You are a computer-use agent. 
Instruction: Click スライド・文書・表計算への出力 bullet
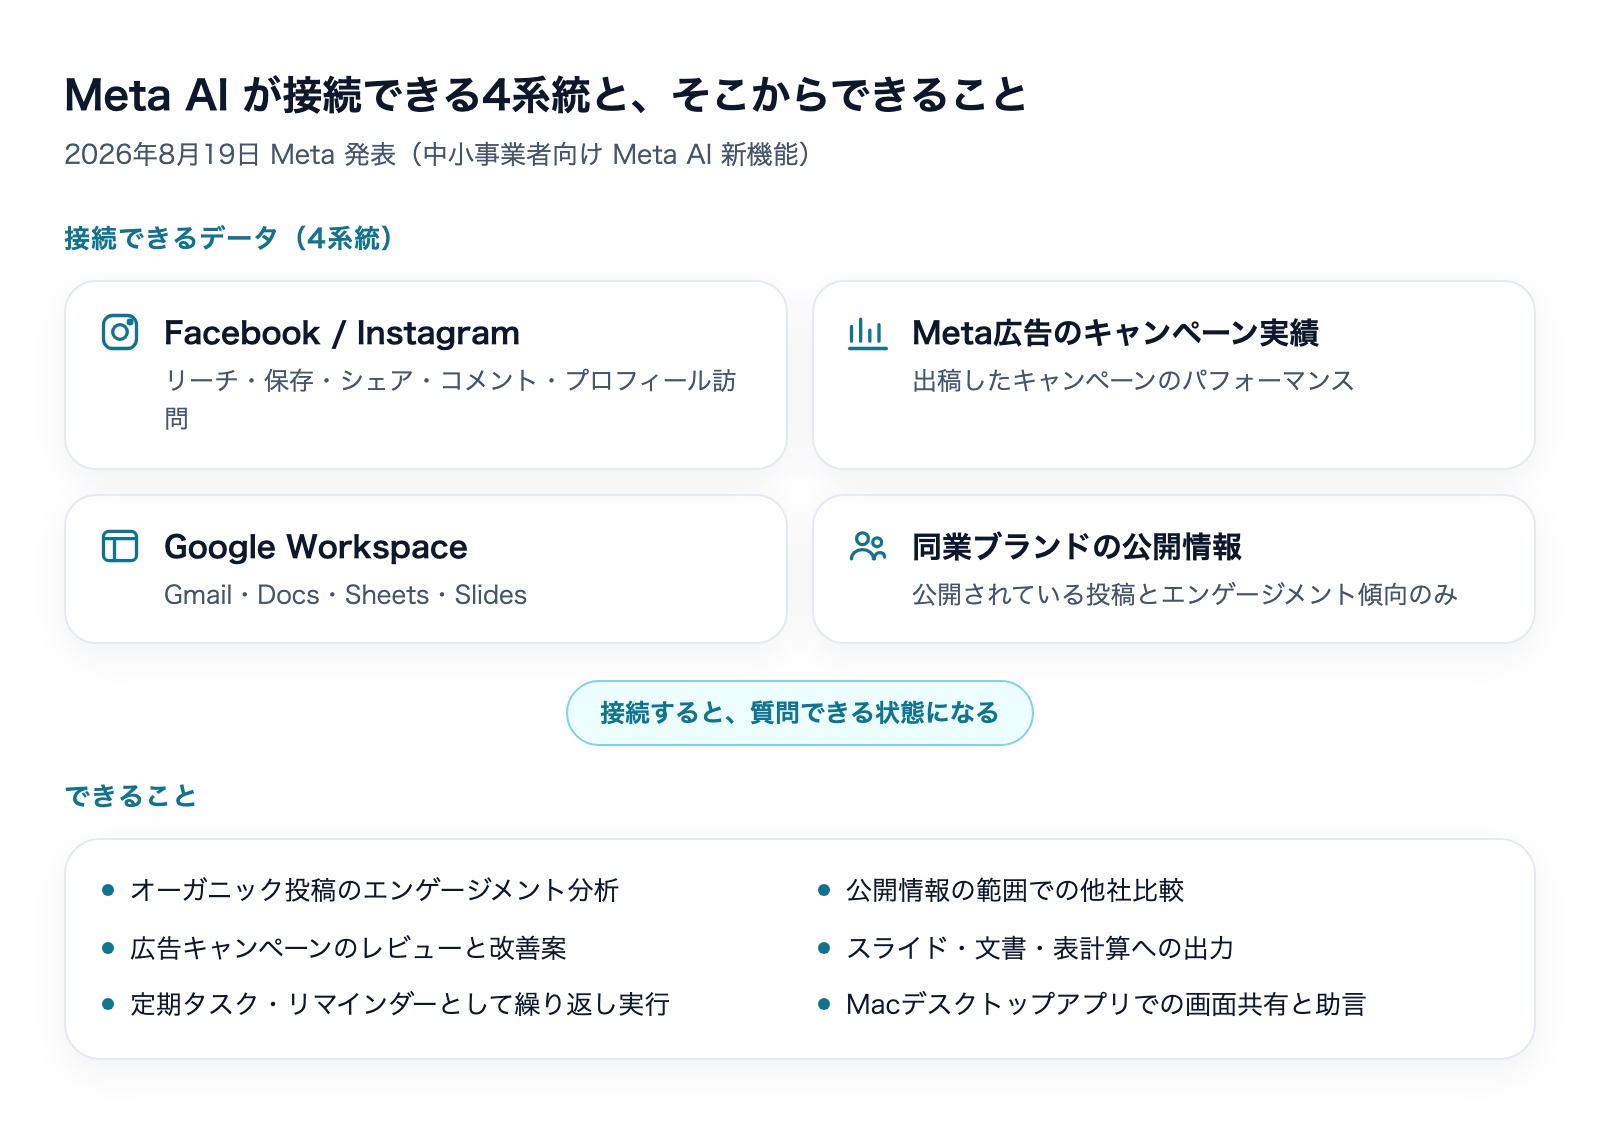click(1040, 948)
